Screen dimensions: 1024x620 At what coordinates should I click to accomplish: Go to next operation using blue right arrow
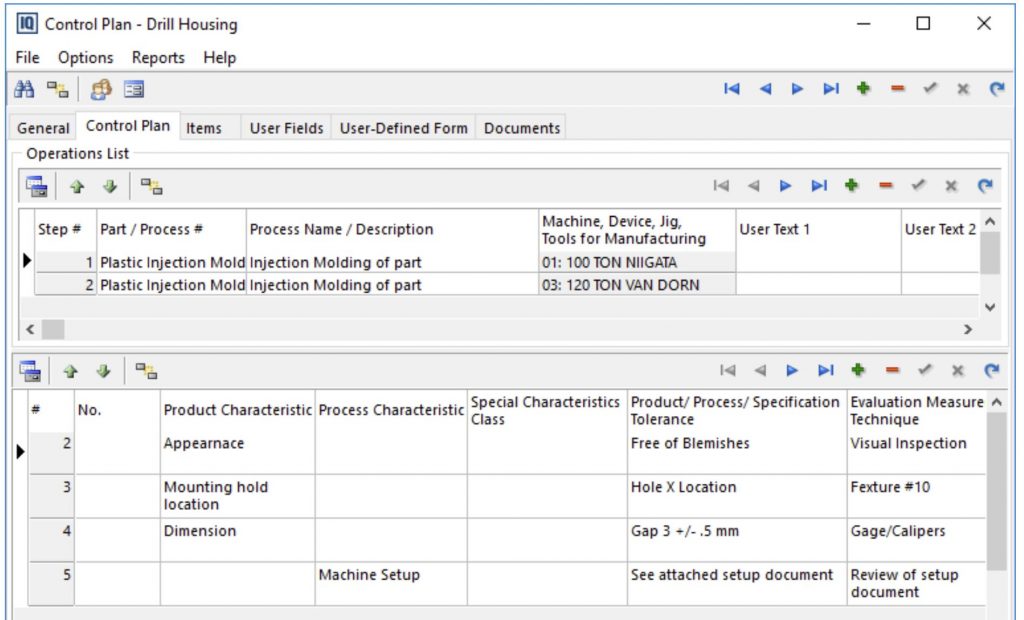785,185
